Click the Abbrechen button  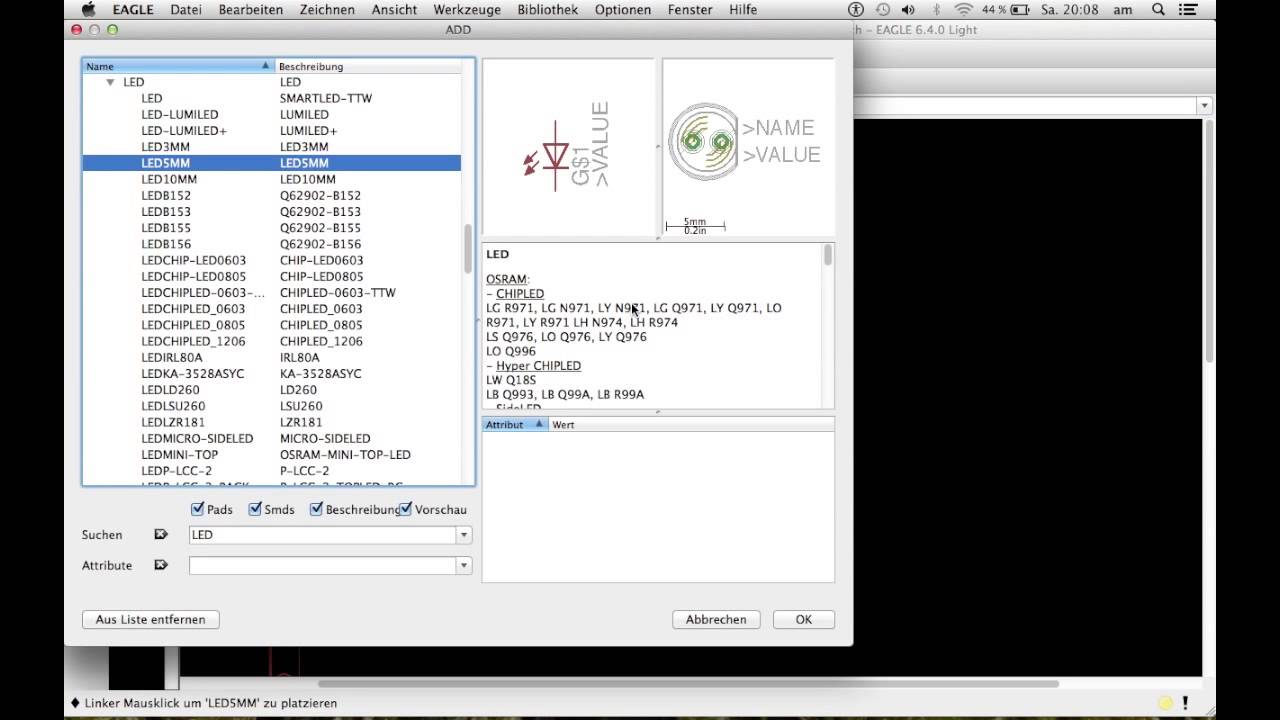point(716,619)
